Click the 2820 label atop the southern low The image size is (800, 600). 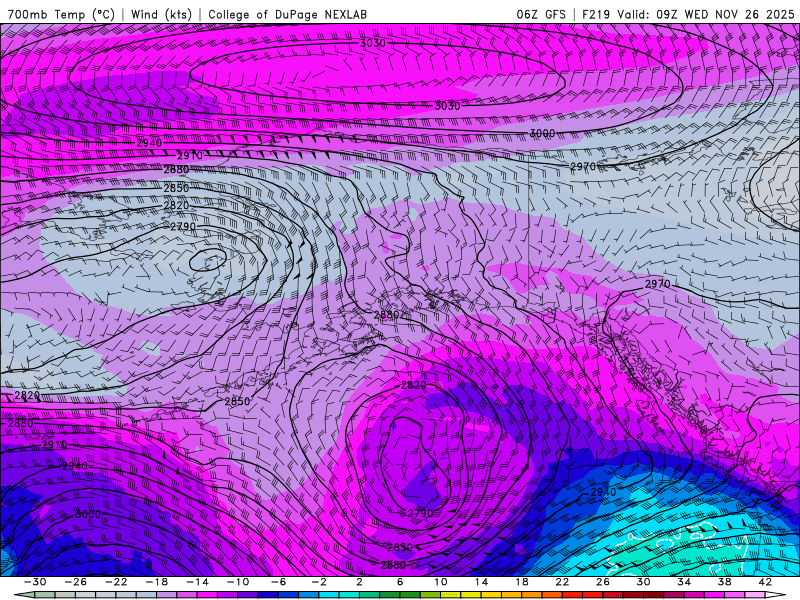[x=413, y=385]
